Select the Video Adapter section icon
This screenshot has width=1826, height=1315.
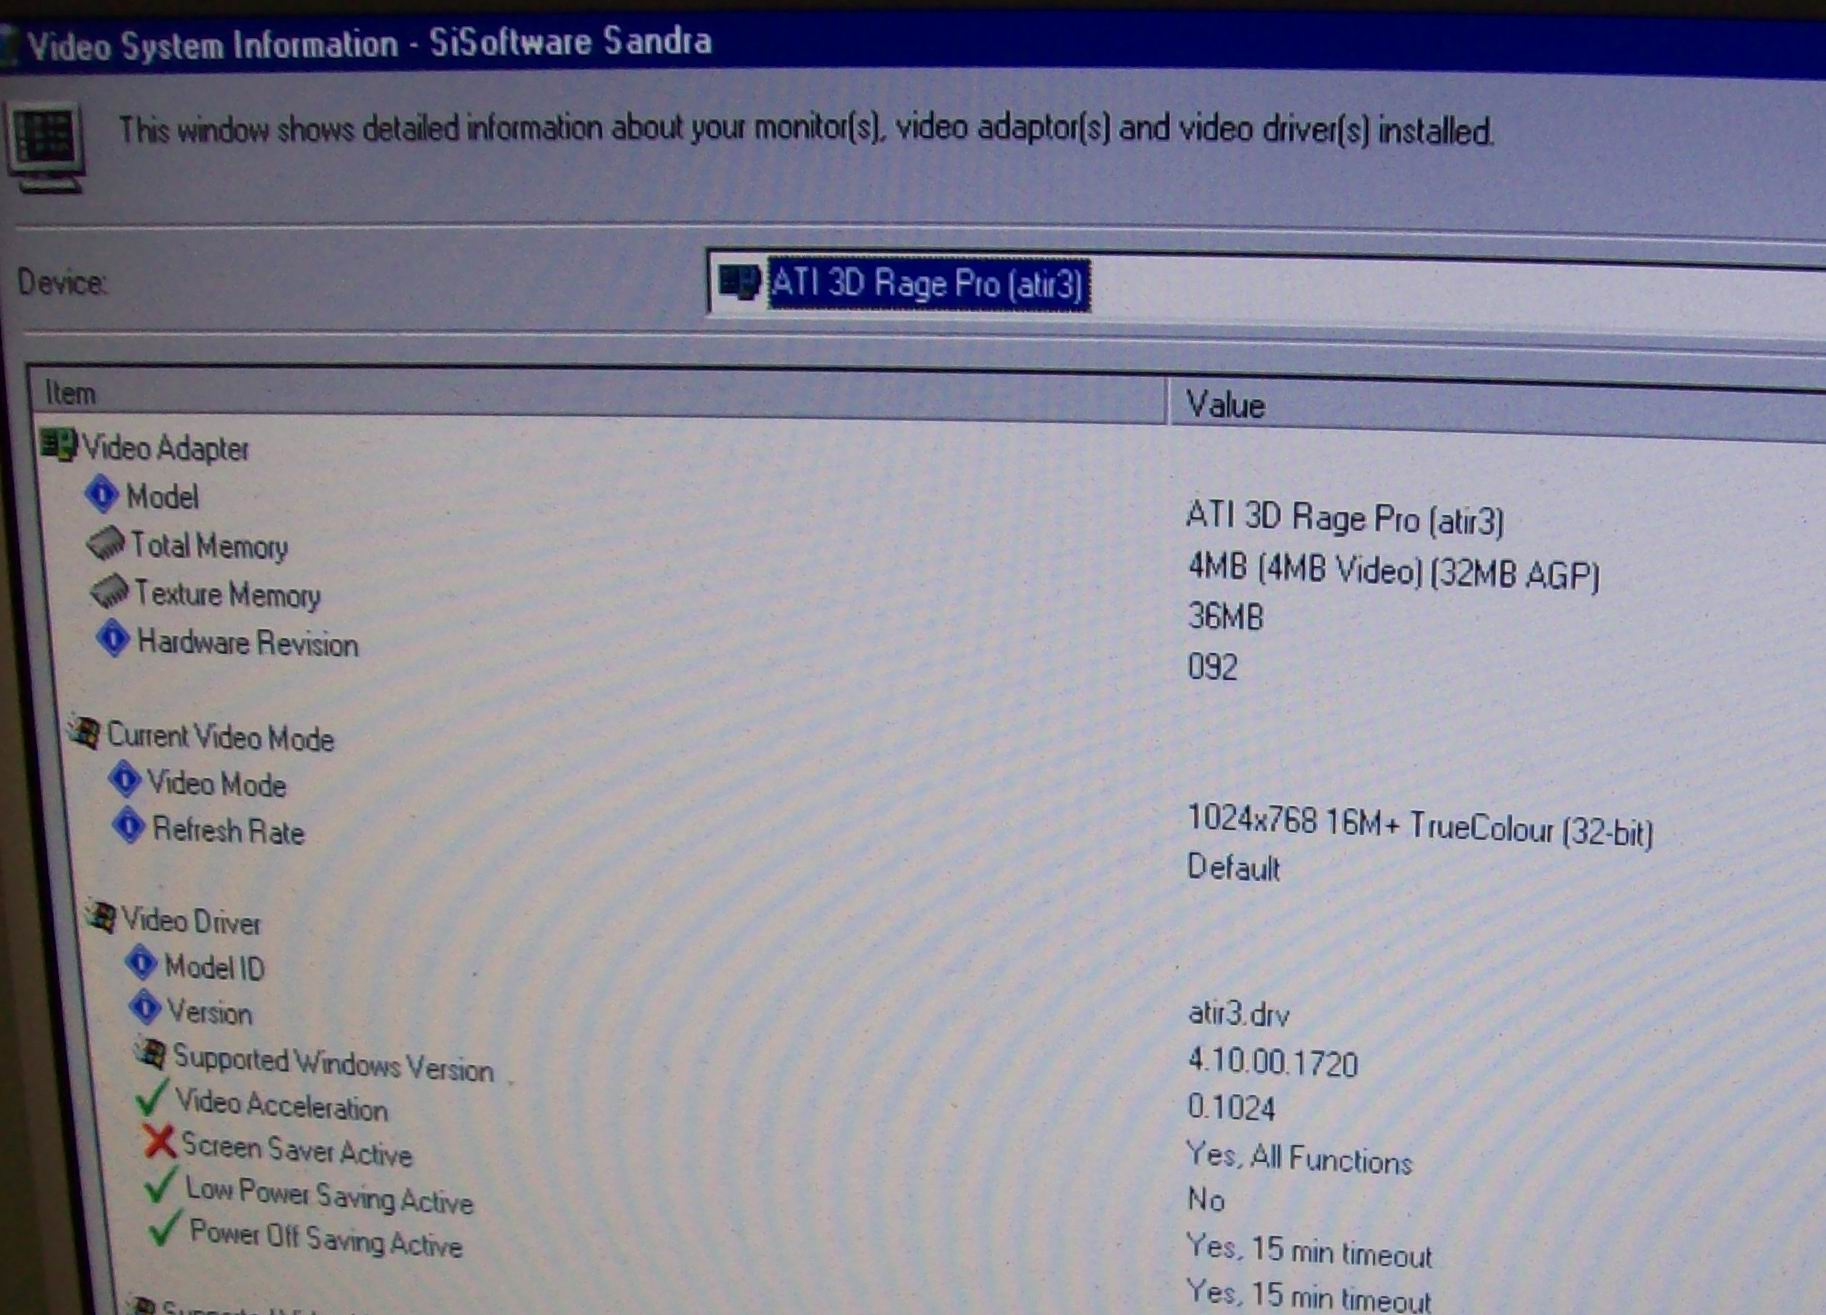pos(58,444)
